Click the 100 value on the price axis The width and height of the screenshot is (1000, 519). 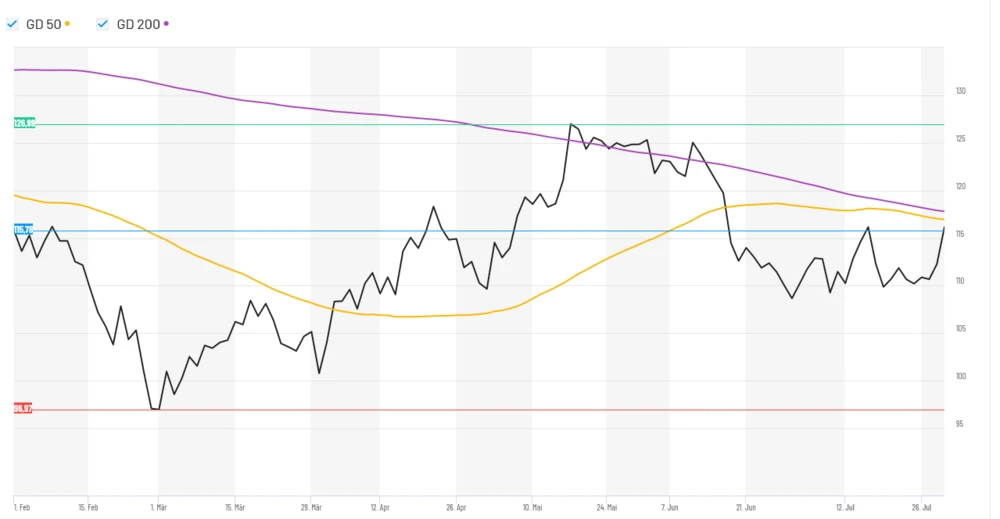point(961,376)
